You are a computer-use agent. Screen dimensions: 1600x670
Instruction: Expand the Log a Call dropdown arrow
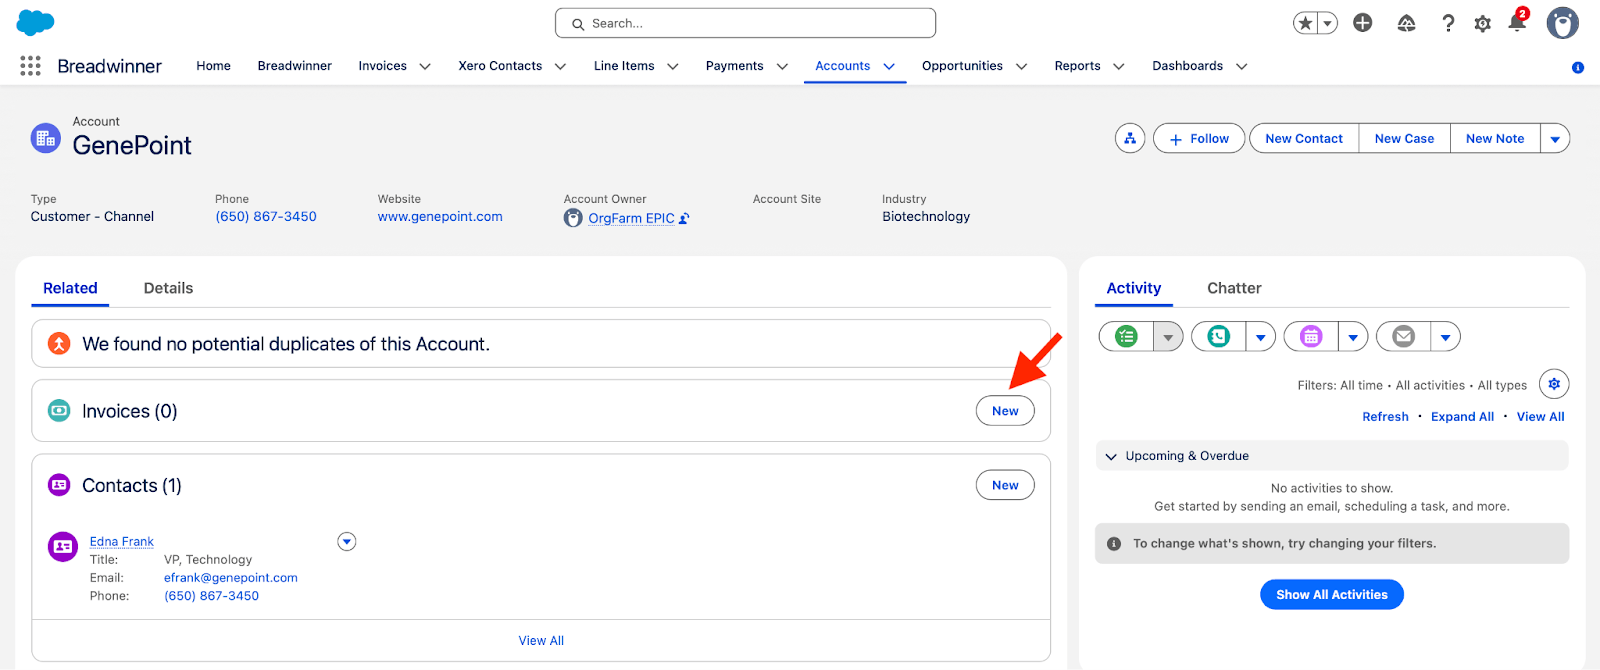(1260, 337)
